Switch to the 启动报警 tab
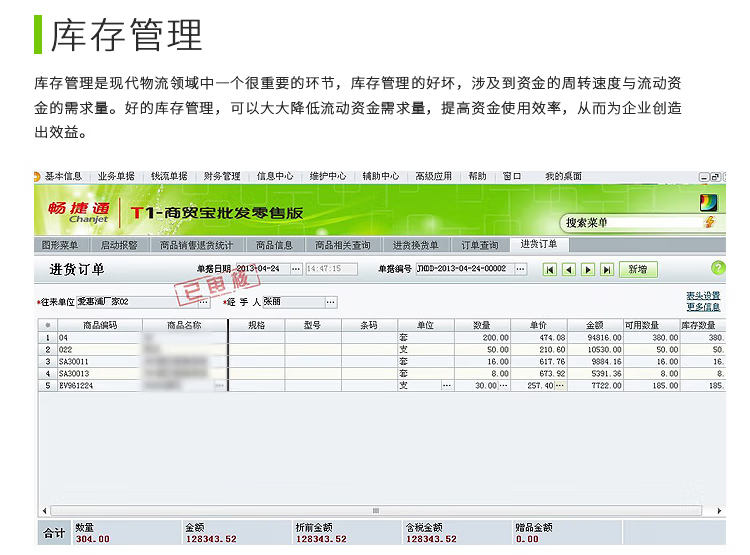750x555 pixels. pos(119,245)
